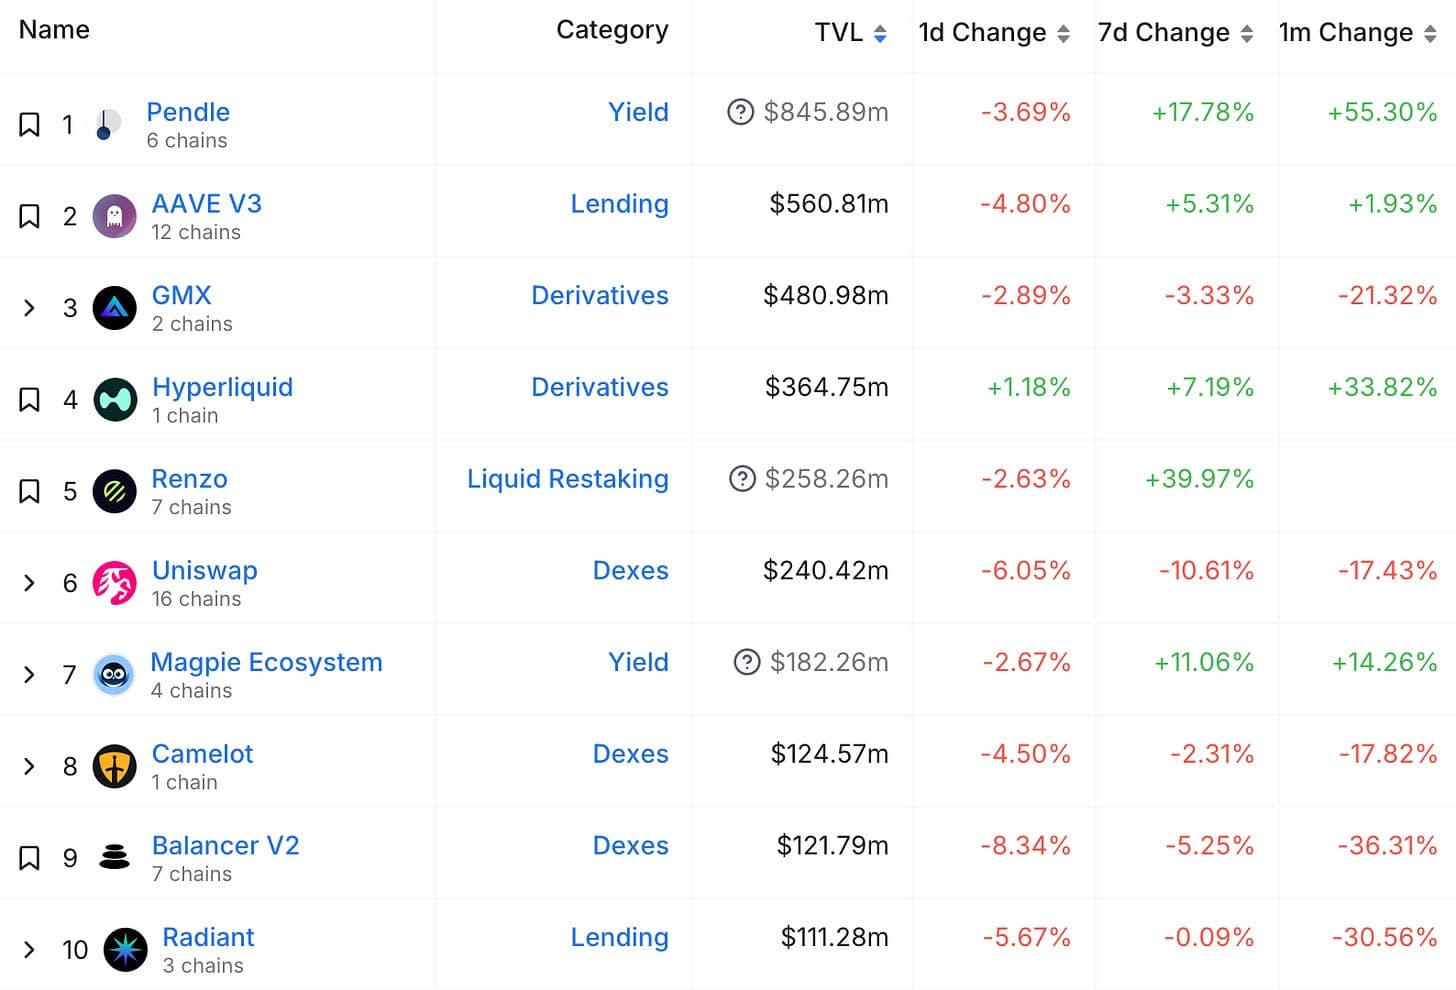The image size is (1456, 990).
Task: Open the Radiant protocol link
Action: [208, 937]
